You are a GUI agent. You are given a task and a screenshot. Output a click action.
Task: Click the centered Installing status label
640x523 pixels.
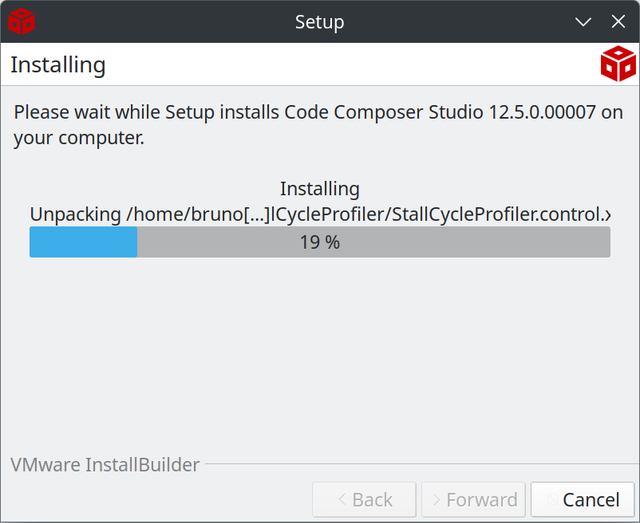click(320, 189)
